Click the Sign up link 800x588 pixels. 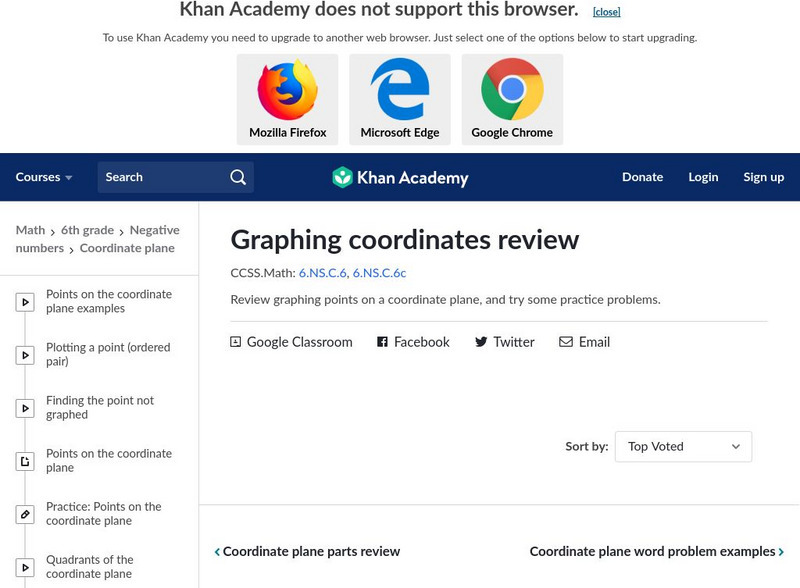pos(763,177)
